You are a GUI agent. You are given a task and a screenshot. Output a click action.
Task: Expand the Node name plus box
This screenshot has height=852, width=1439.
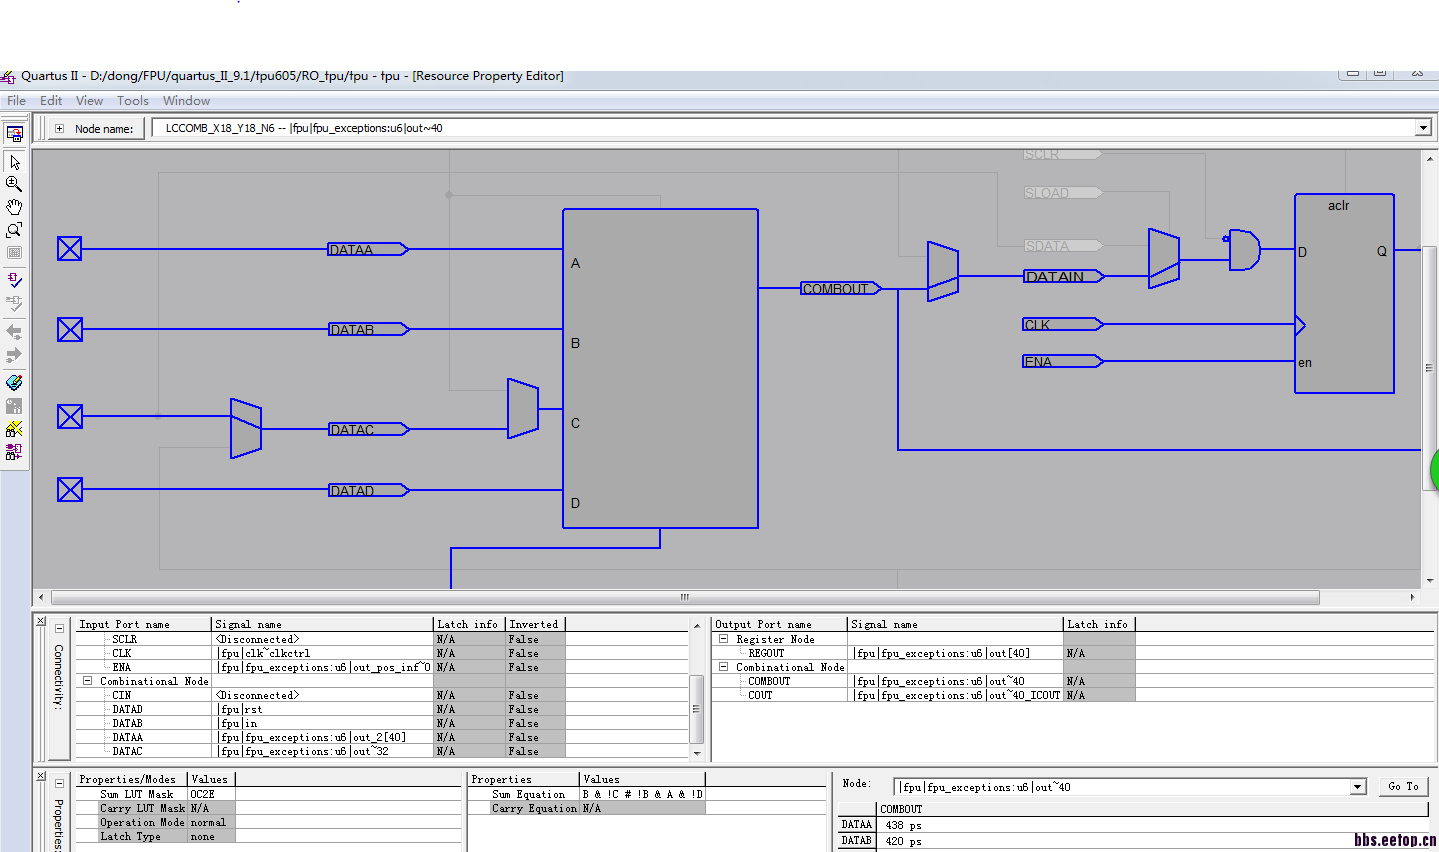click(x=59, y=129)
